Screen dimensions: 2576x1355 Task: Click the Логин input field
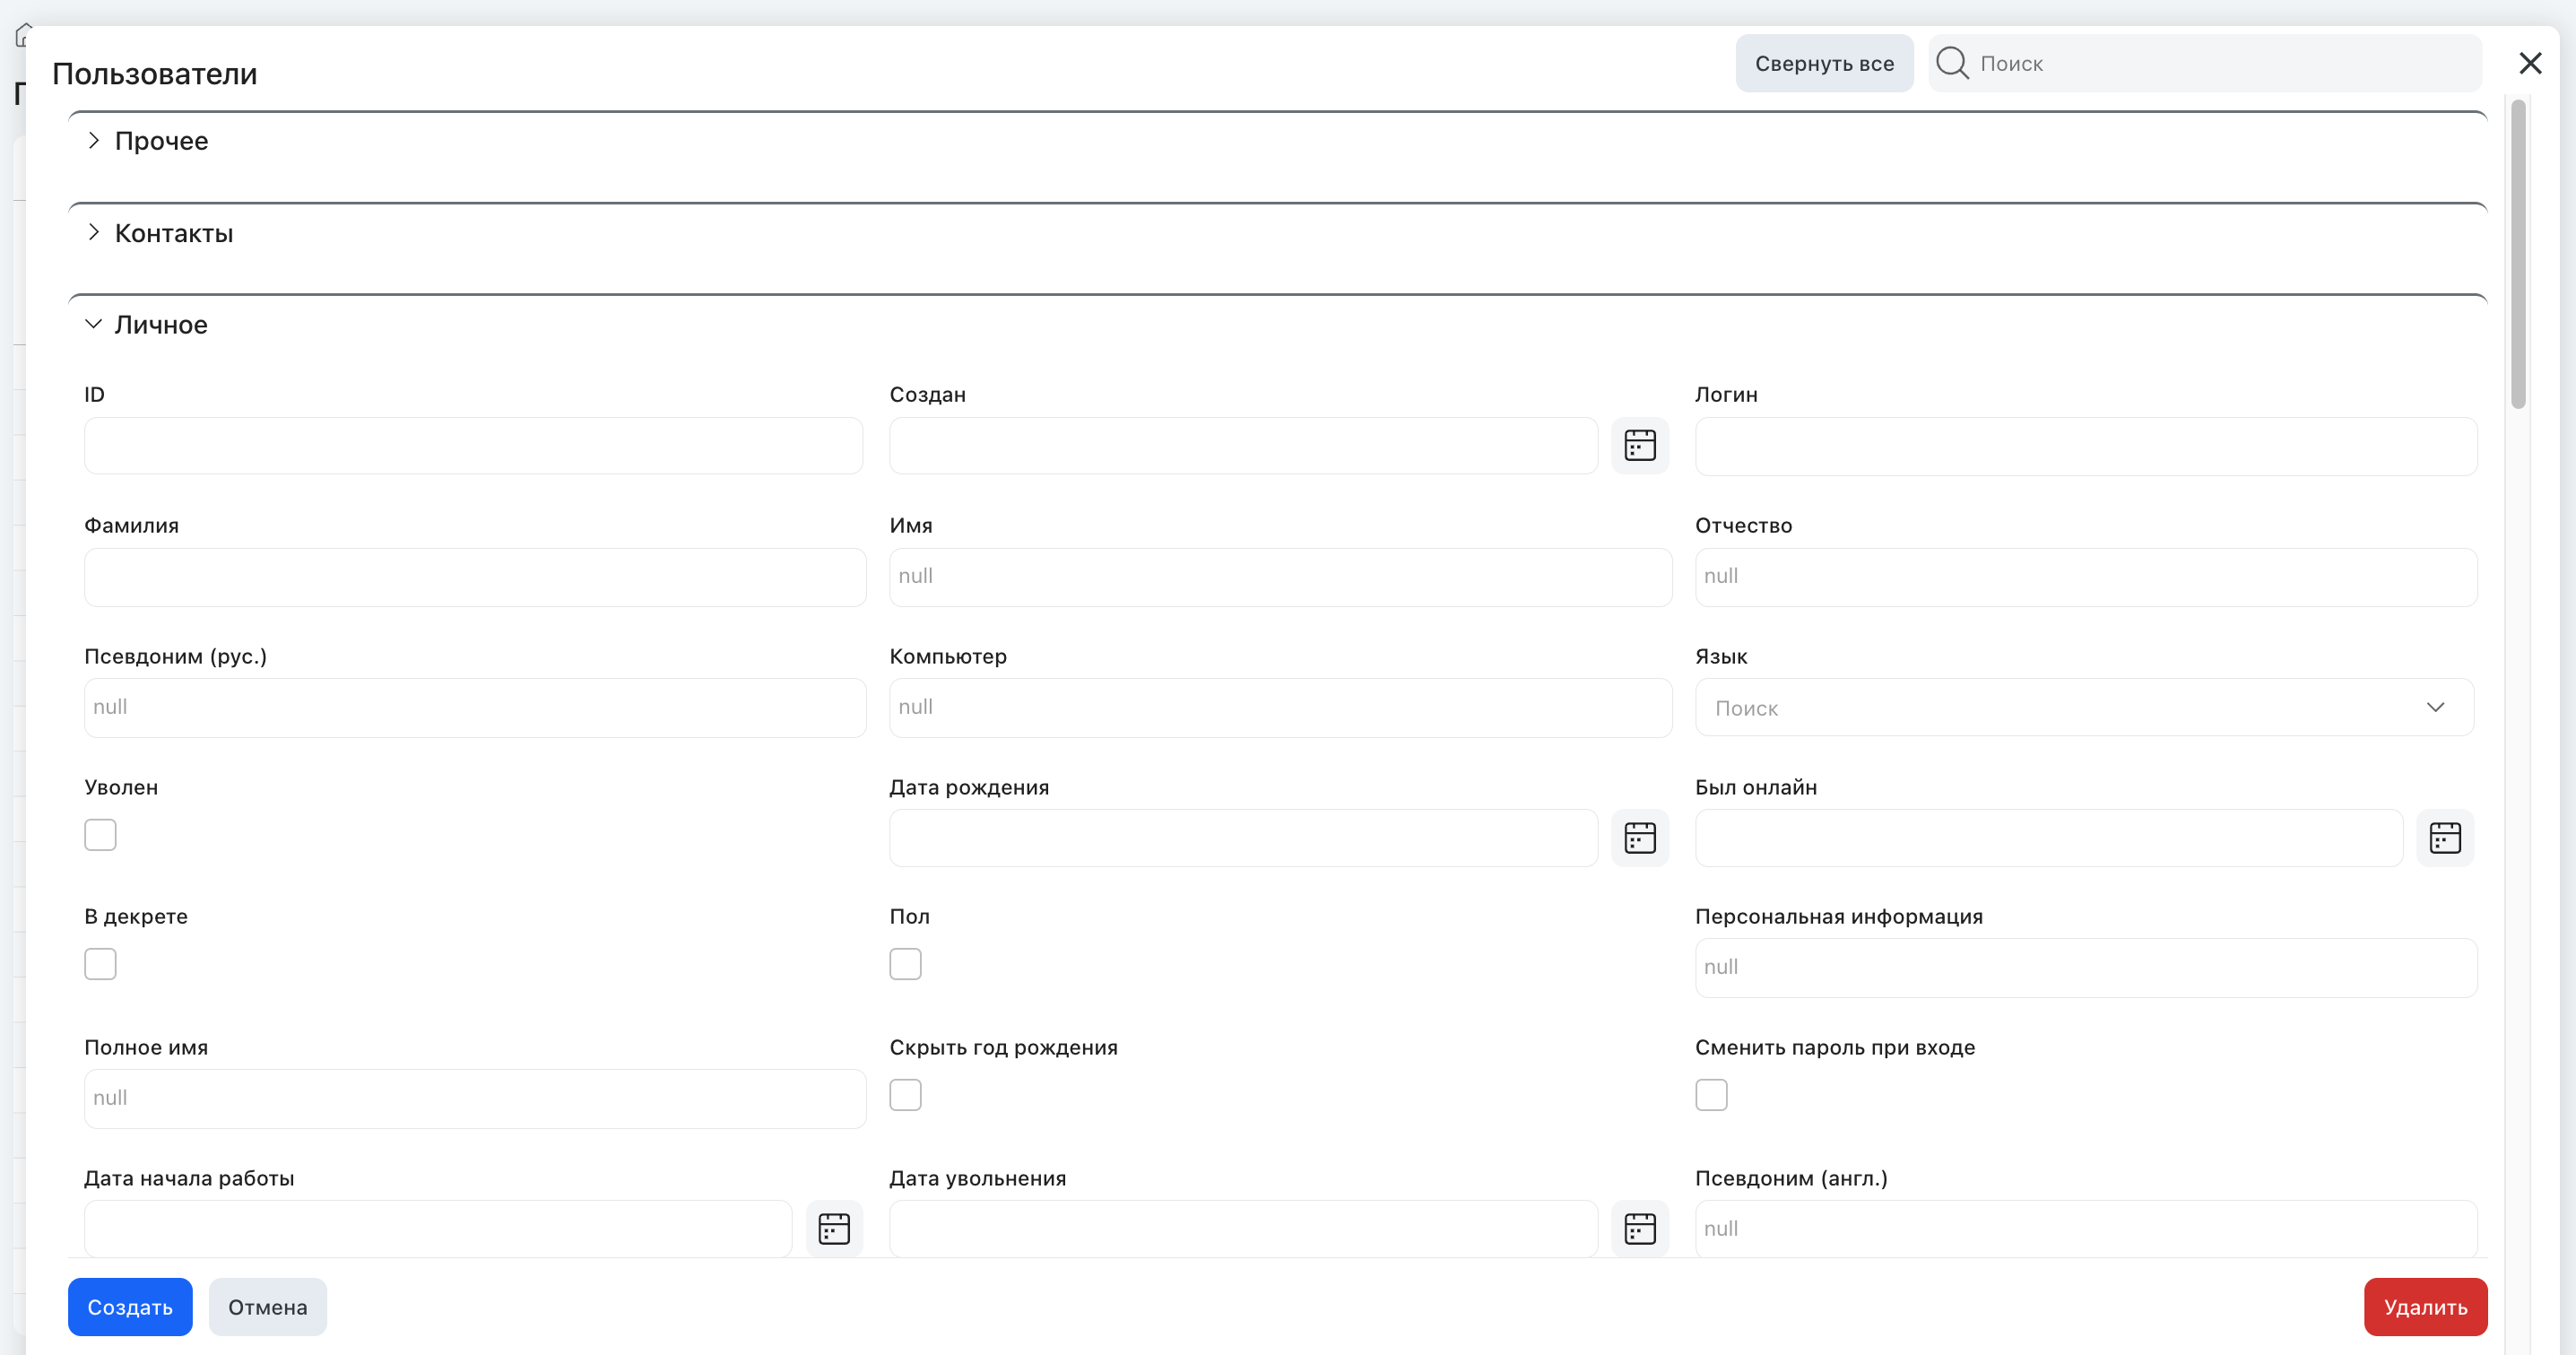tap(2086, 446)
